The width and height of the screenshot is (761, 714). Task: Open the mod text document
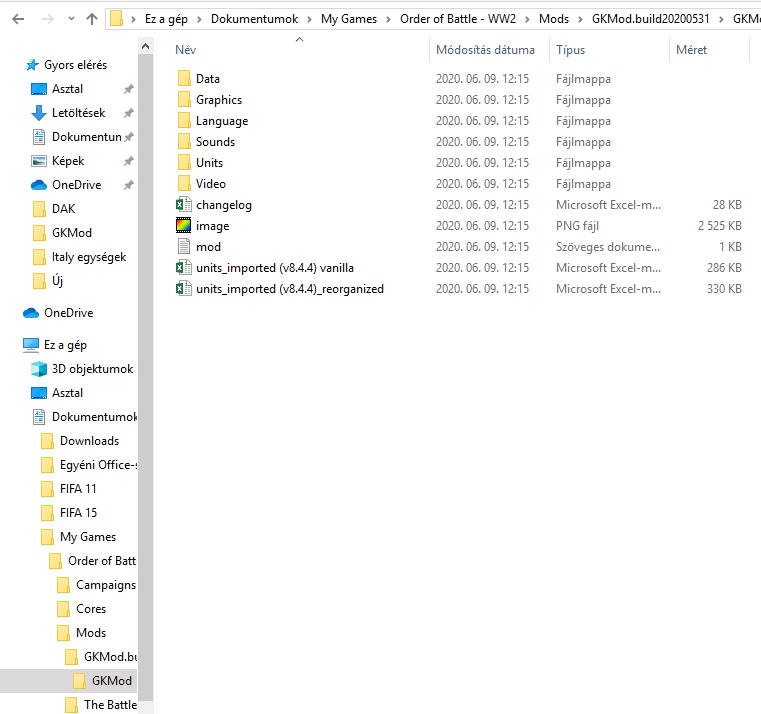(x=208, y=247)
